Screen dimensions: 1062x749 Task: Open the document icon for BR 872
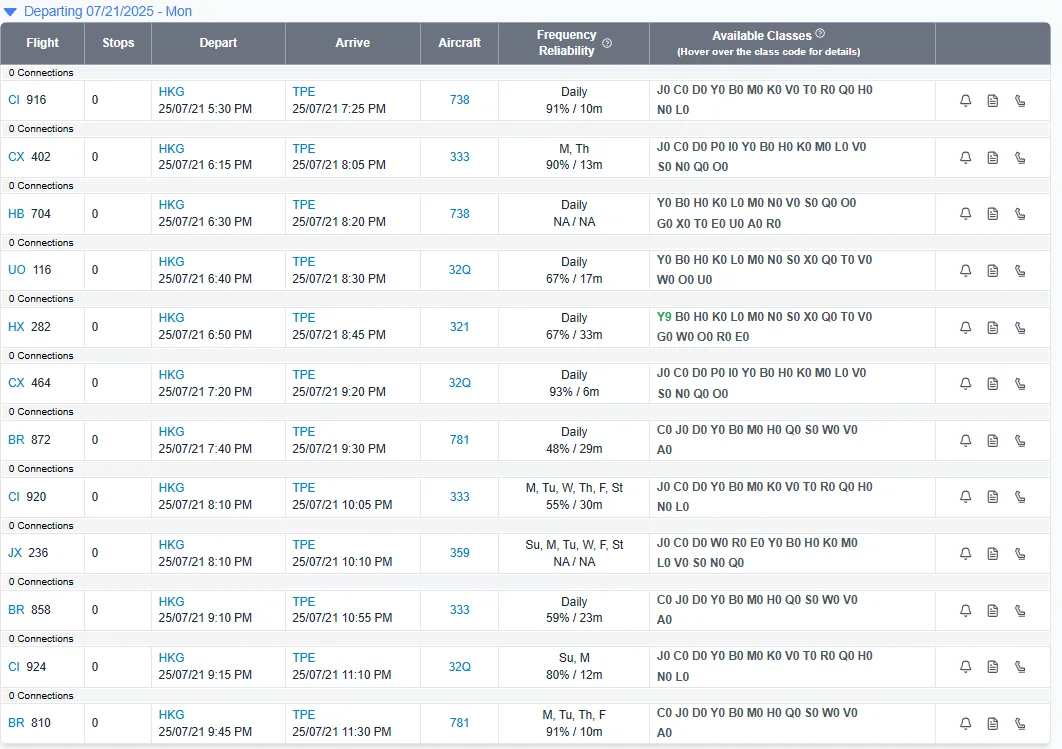tap(993, 441)
